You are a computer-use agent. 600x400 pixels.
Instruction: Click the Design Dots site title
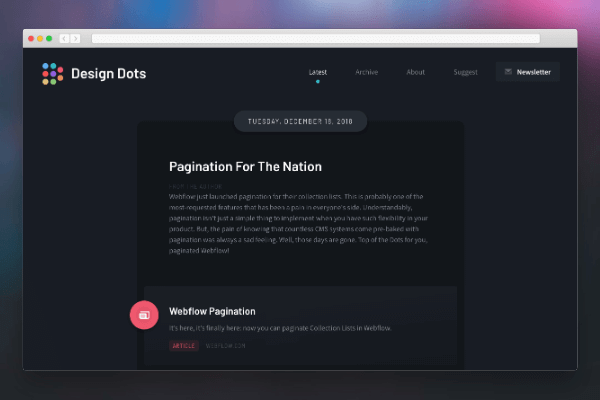[107, 73]
